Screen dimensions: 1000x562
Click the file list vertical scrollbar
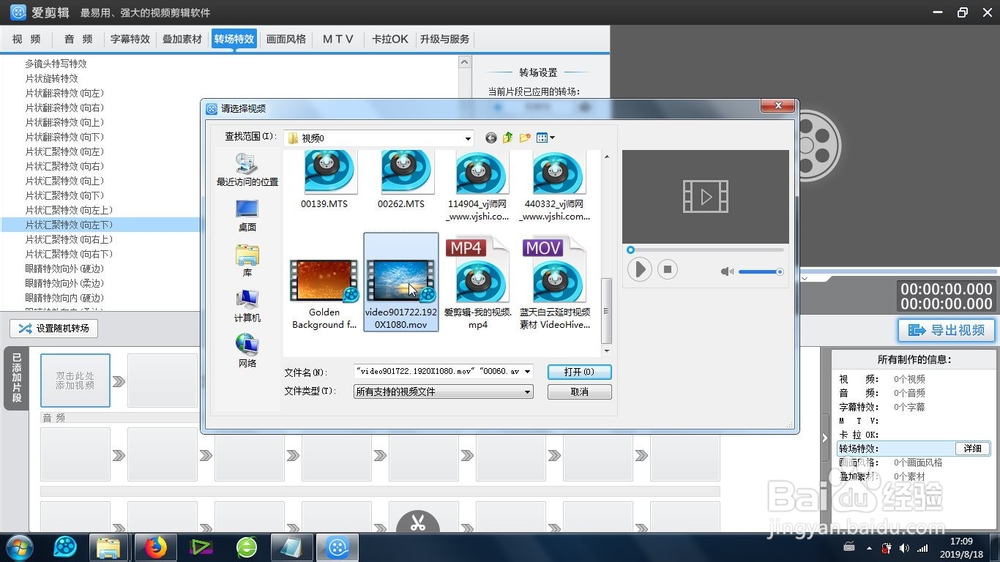click(606, 311)
